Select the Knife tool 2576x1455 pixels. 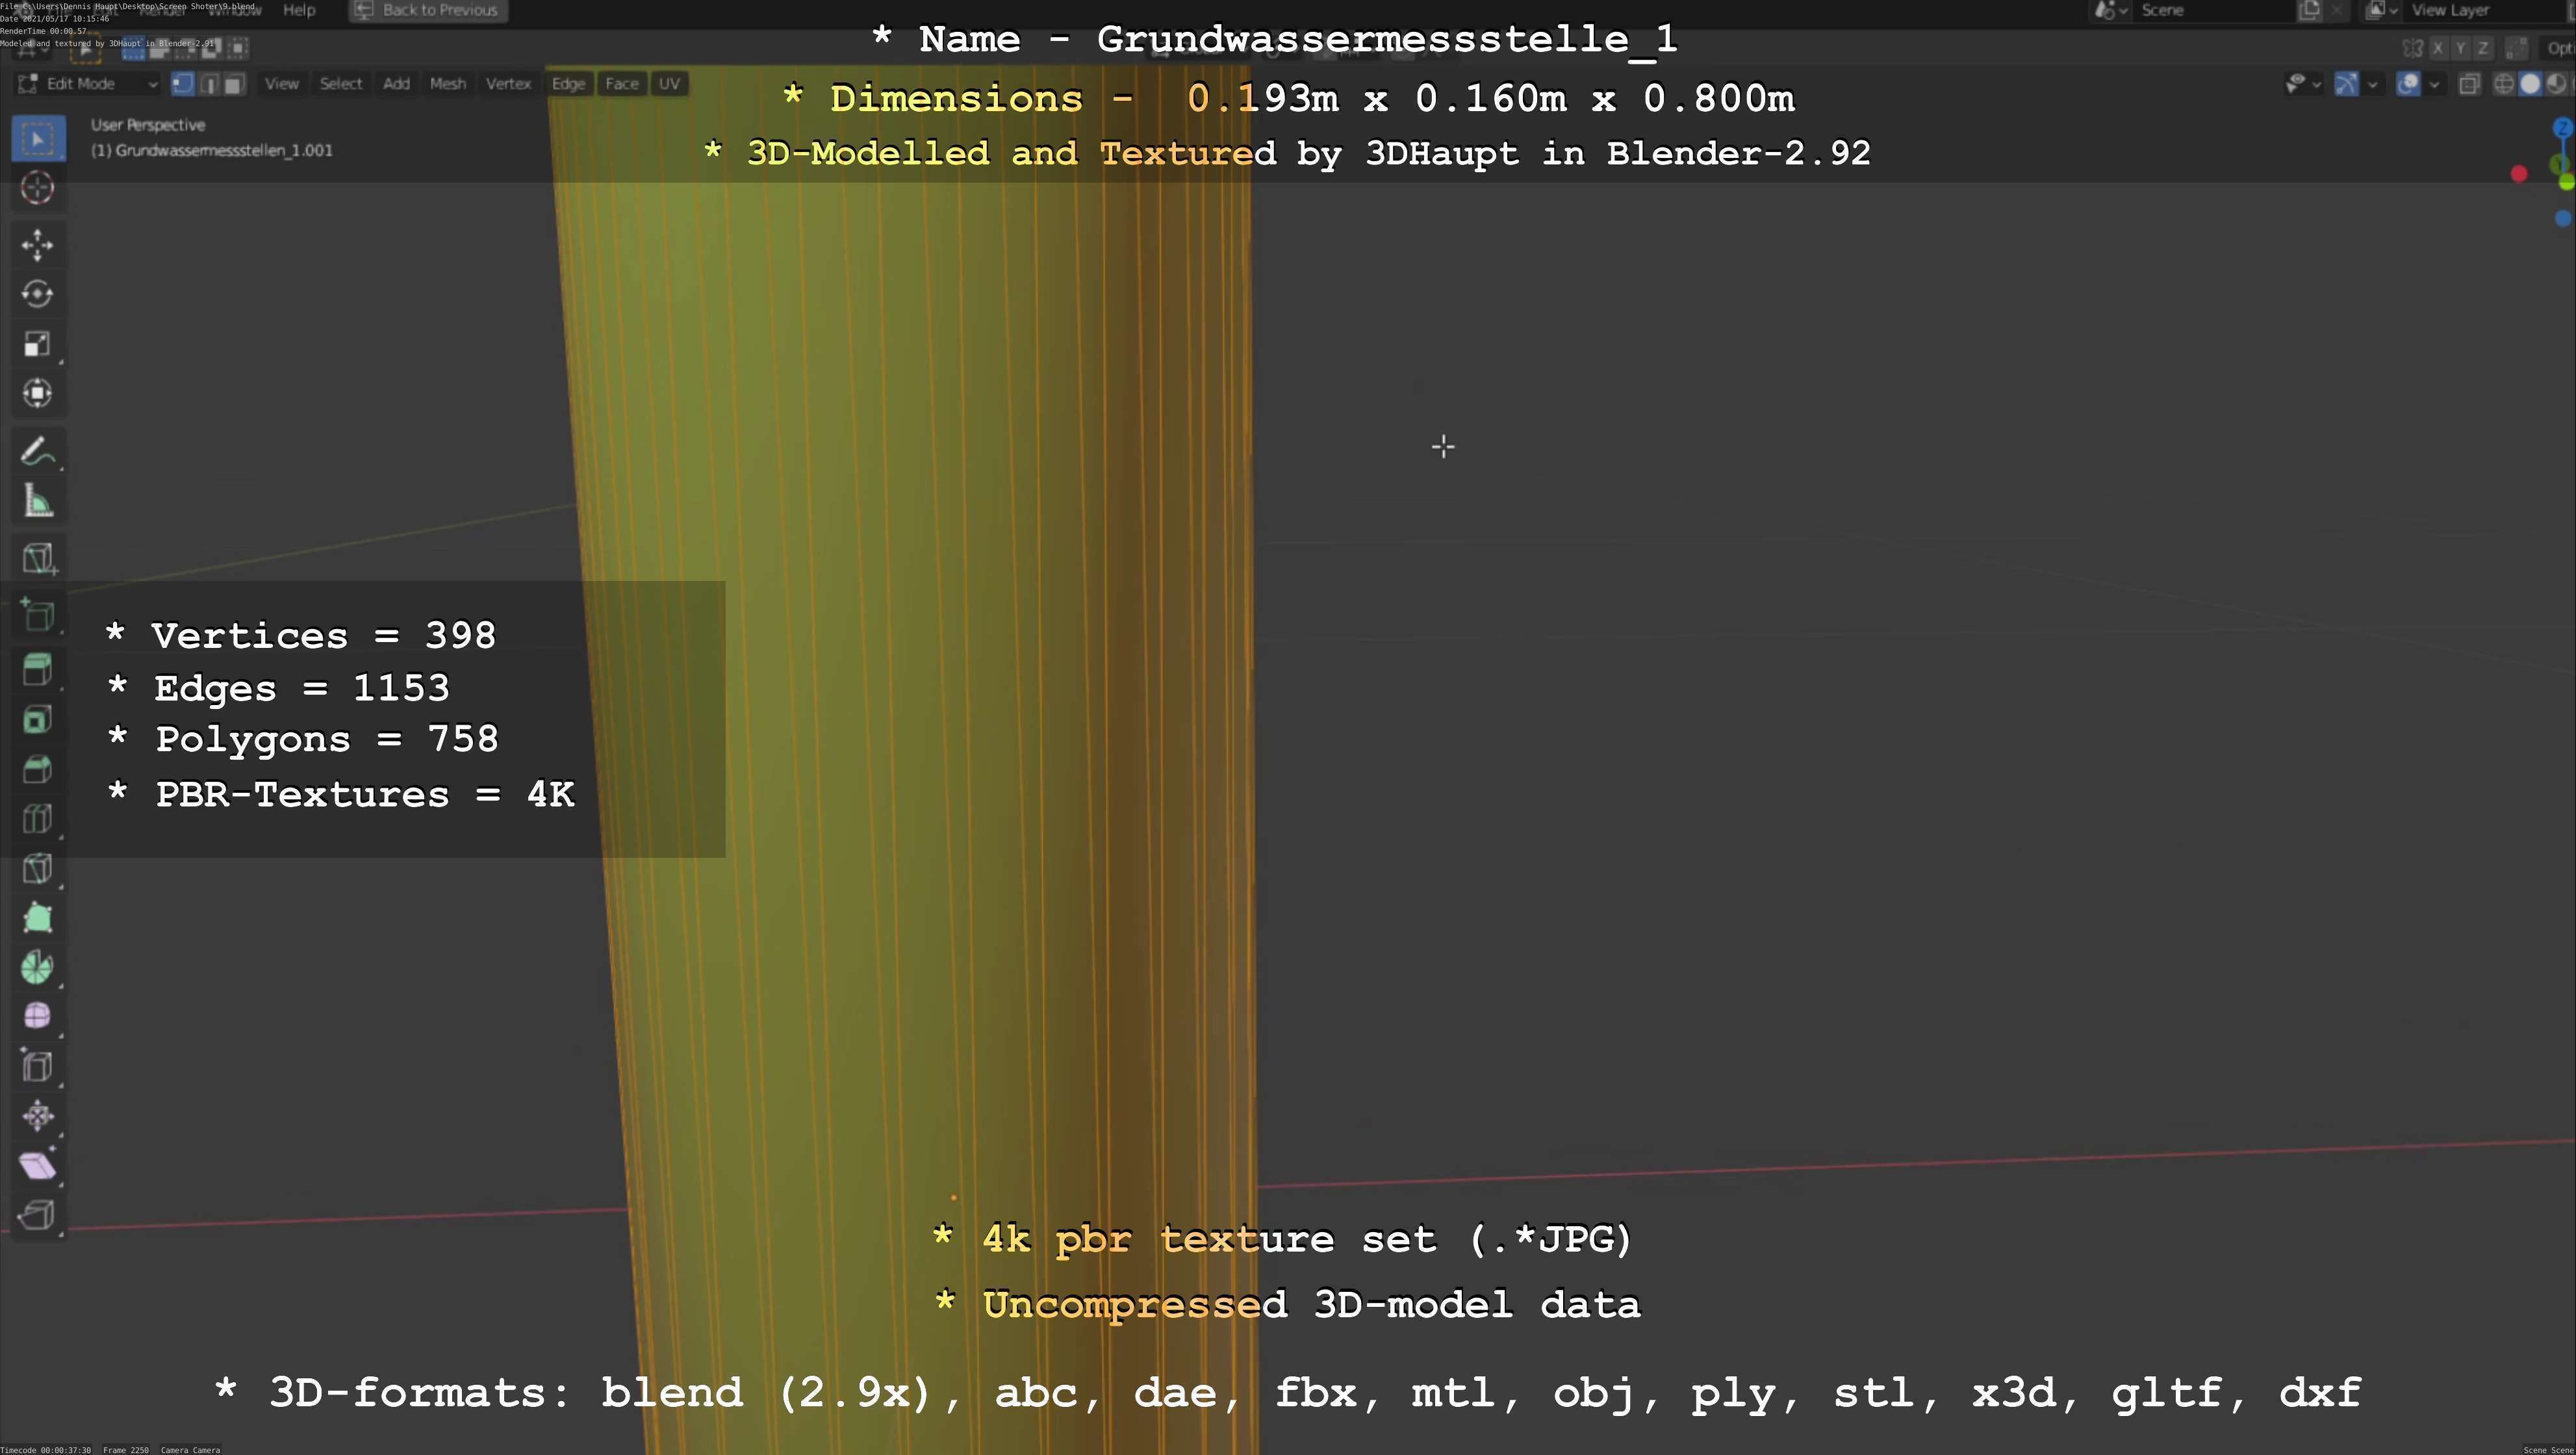37,868
